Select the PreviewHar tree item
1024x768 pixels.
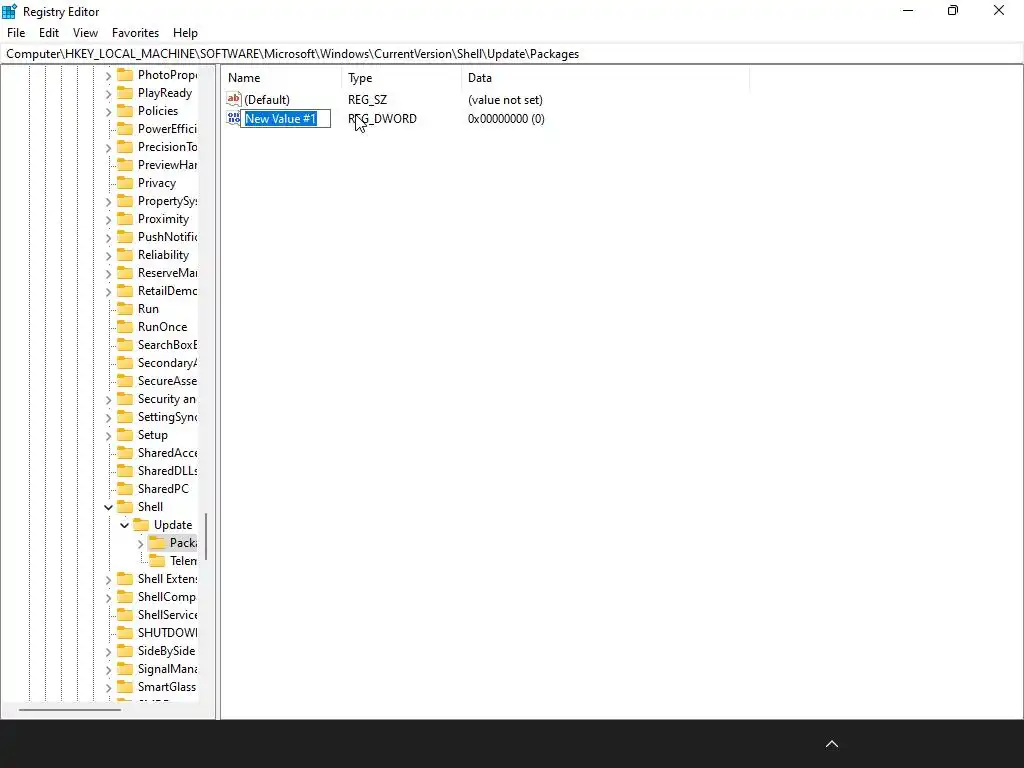(x=167, y=165)
